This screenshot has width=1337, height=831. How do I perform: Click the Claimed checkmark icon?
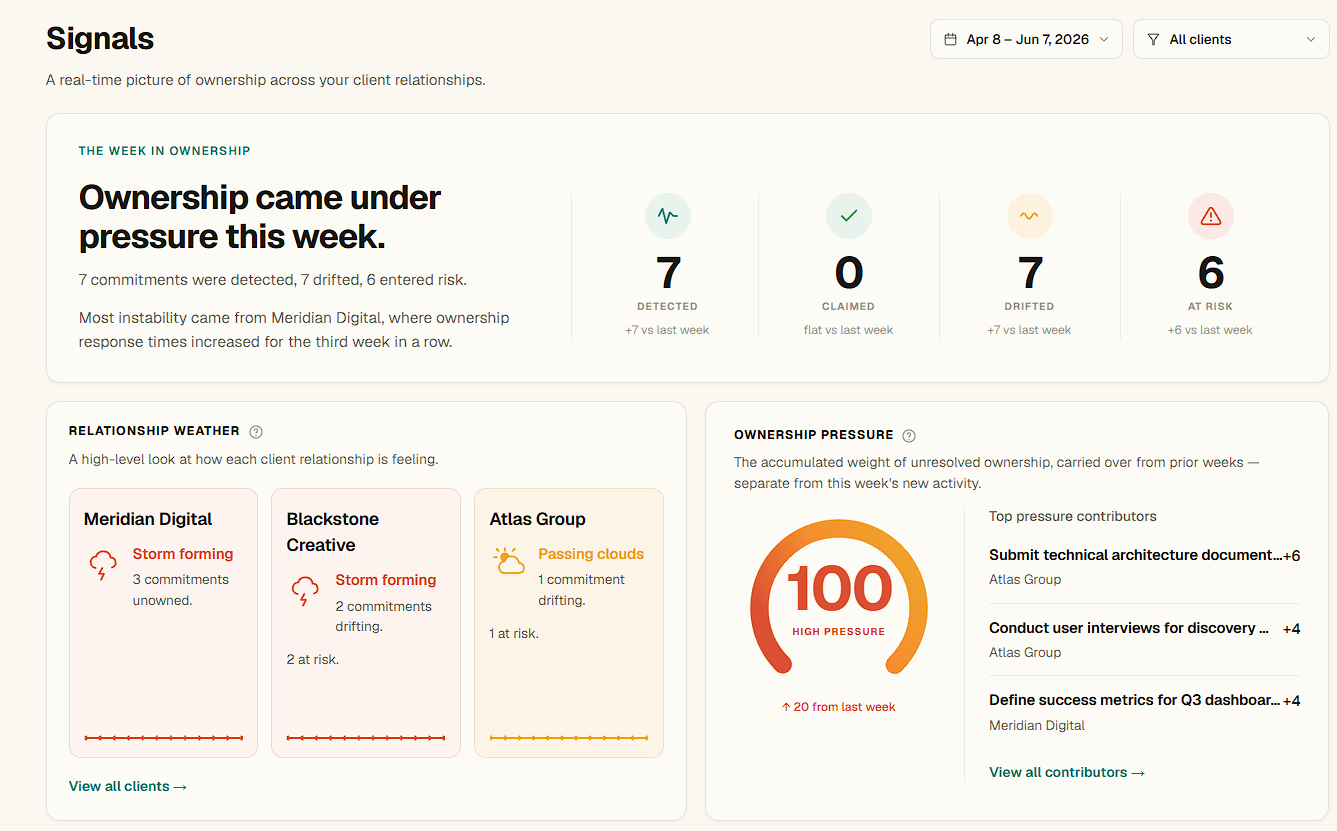coord(849,216)
